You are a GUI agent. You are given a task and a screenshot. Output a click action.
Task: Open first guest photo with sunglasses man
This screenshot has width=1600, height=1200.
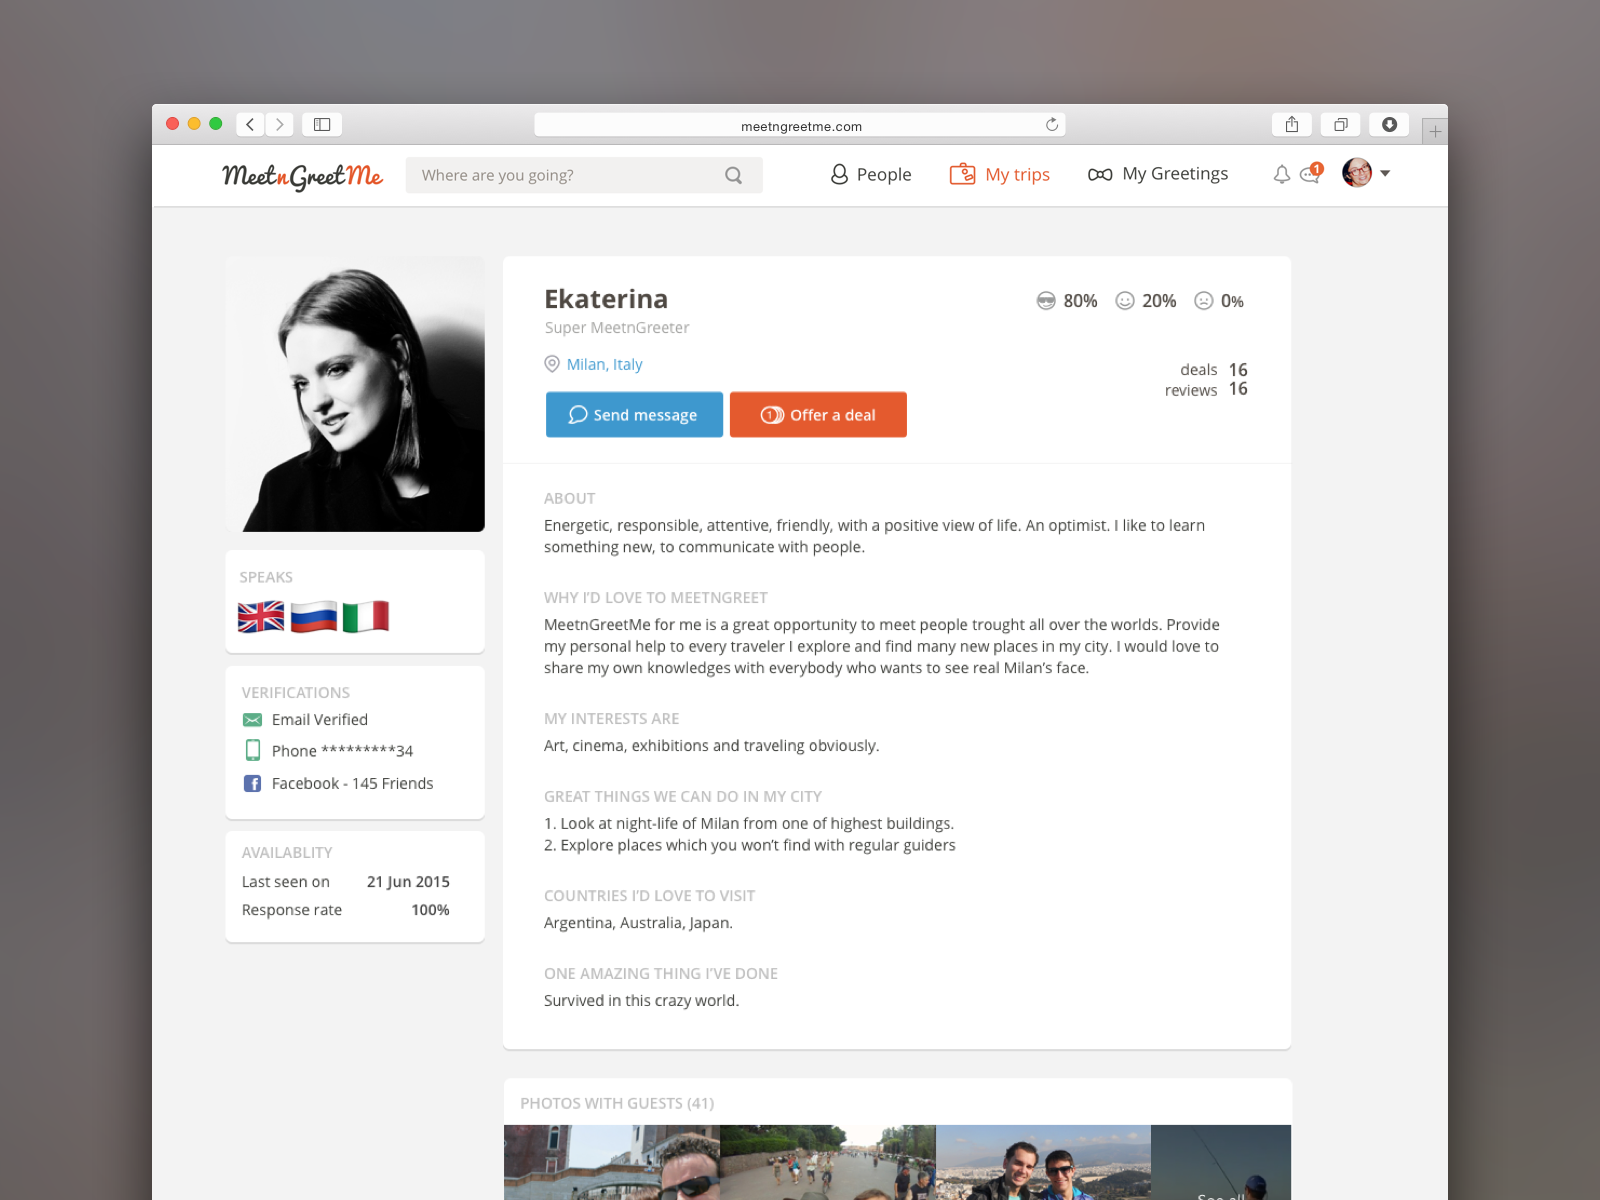[611, 1162]
